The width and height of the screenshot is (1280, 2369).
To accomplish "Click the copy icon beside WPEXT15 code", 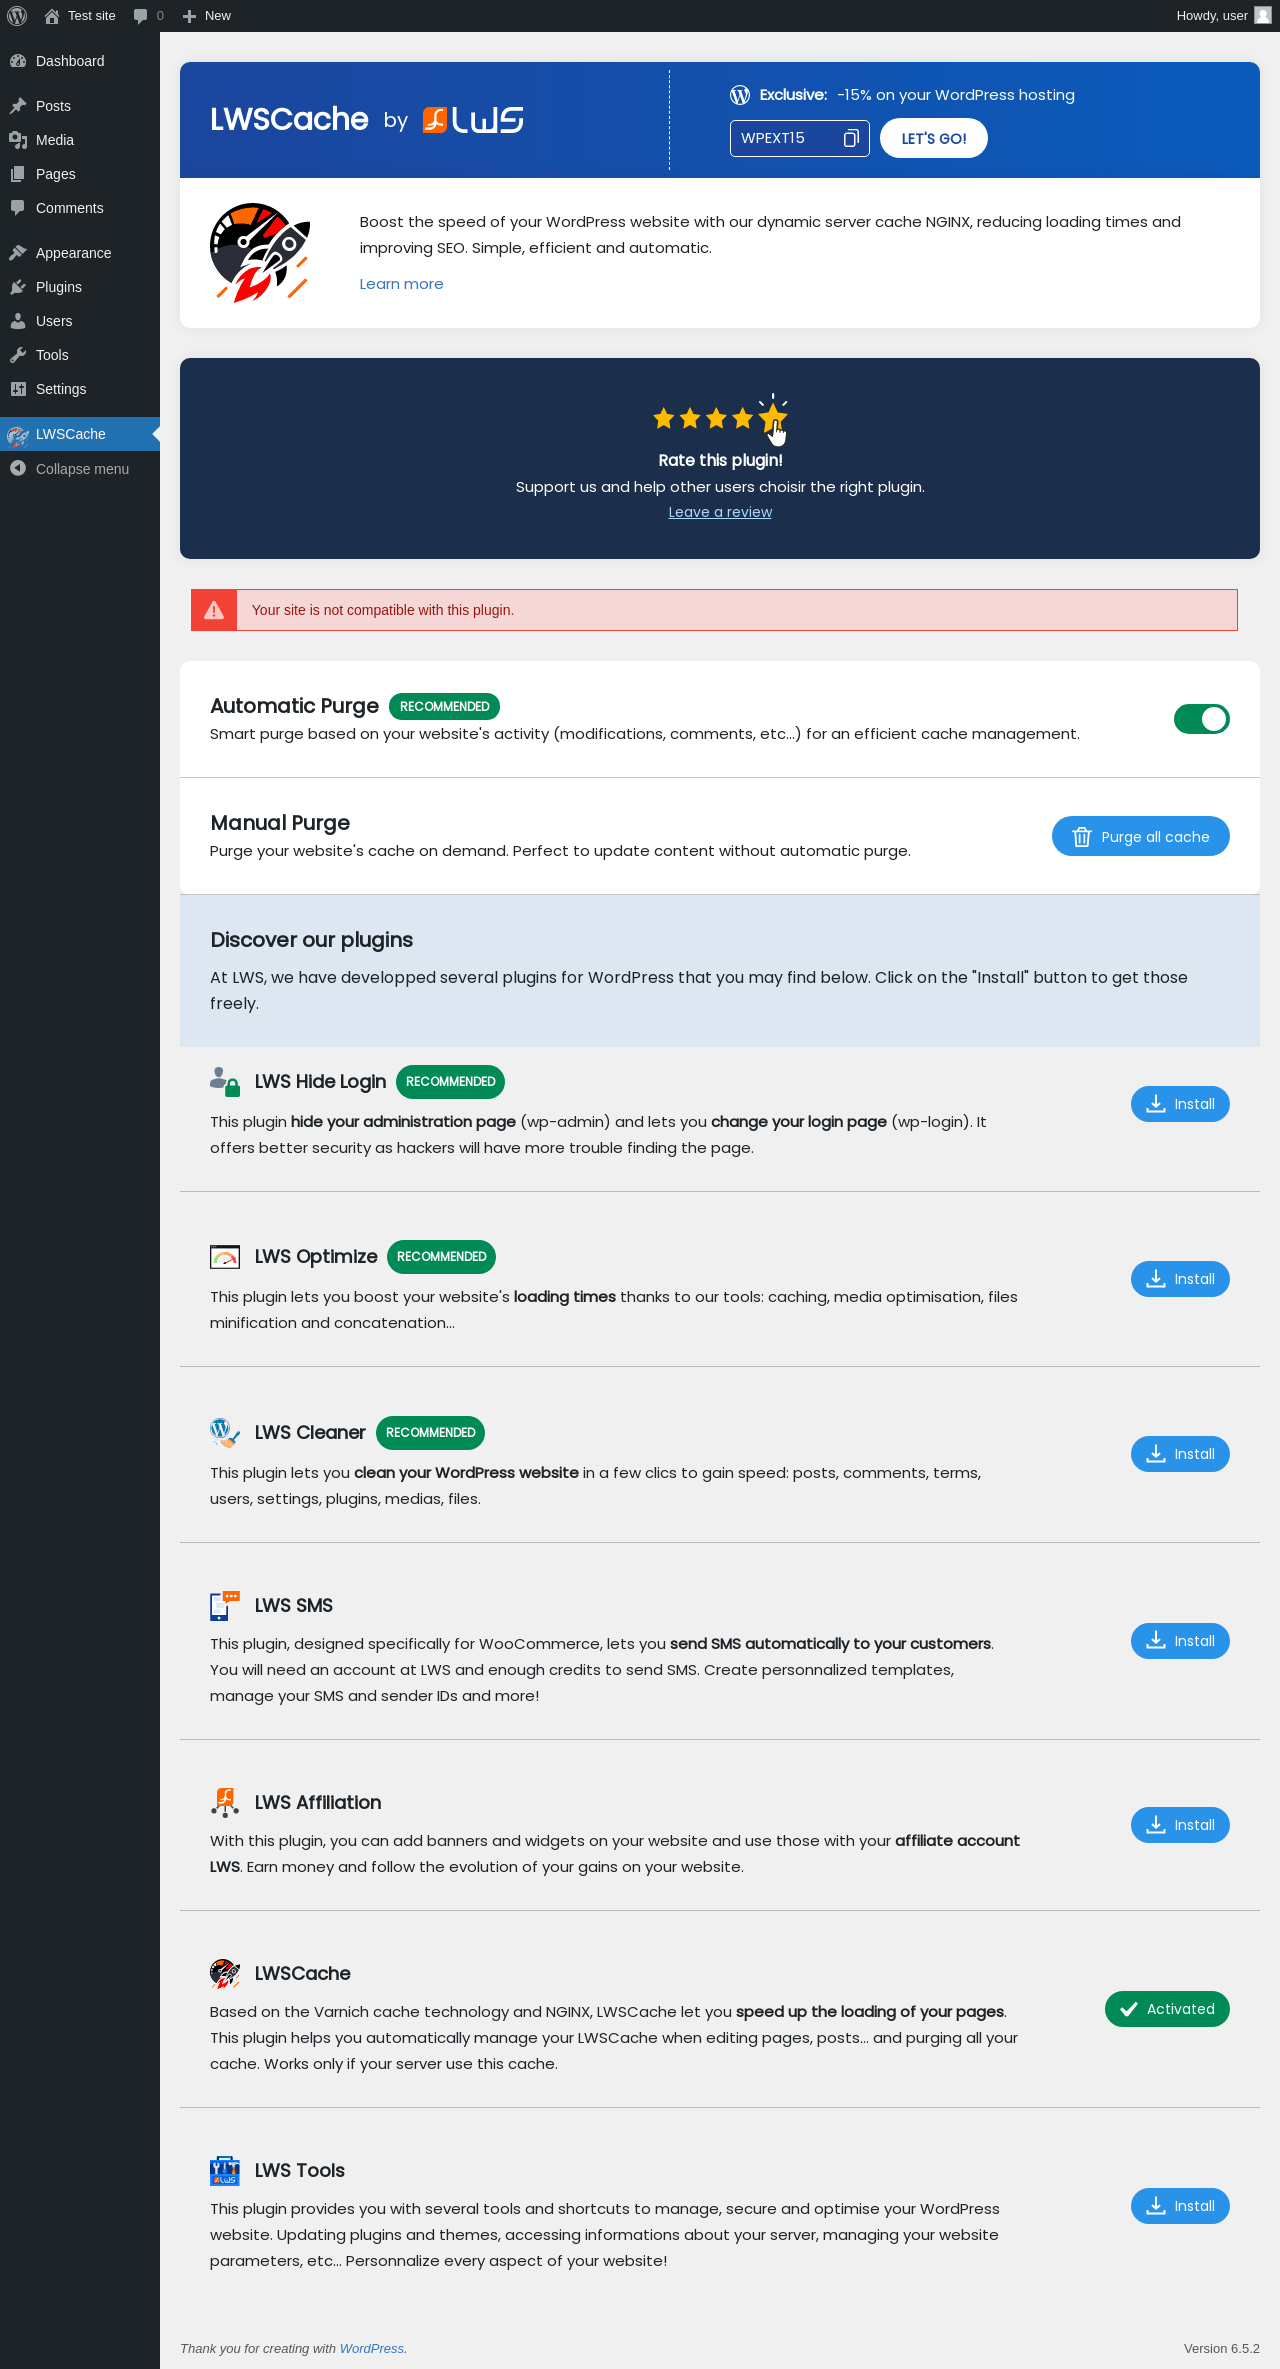I will pos(851,138).
